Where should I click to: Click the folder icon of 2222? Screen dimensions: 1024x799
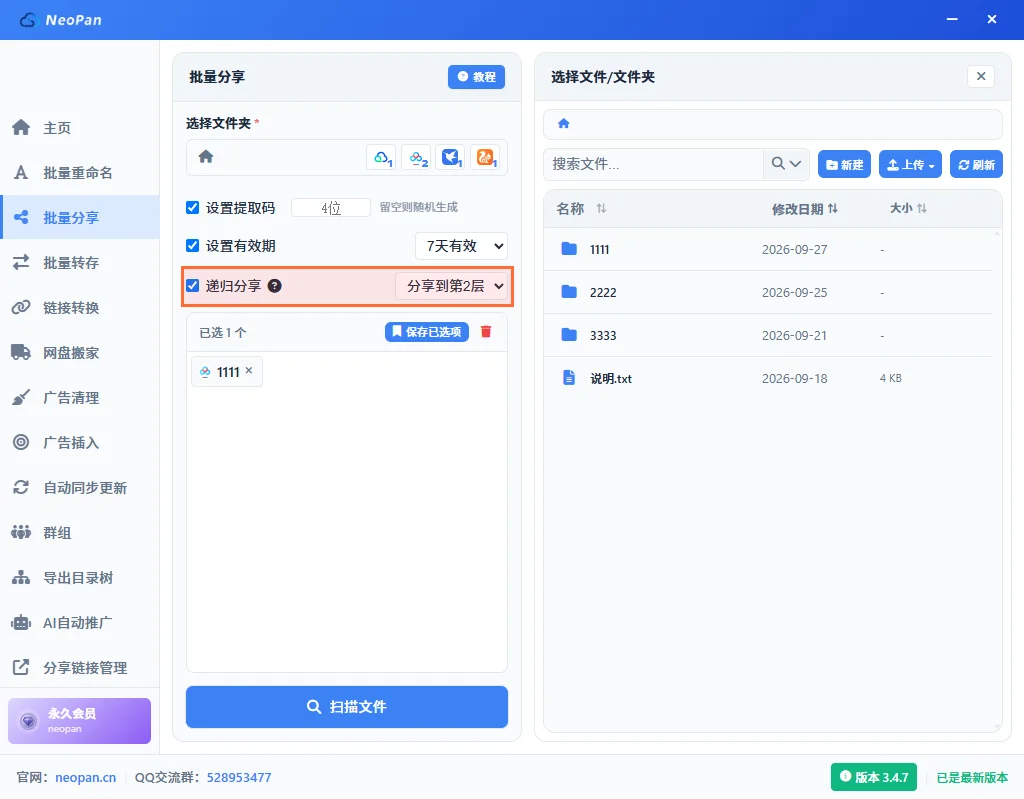(569, 292)
